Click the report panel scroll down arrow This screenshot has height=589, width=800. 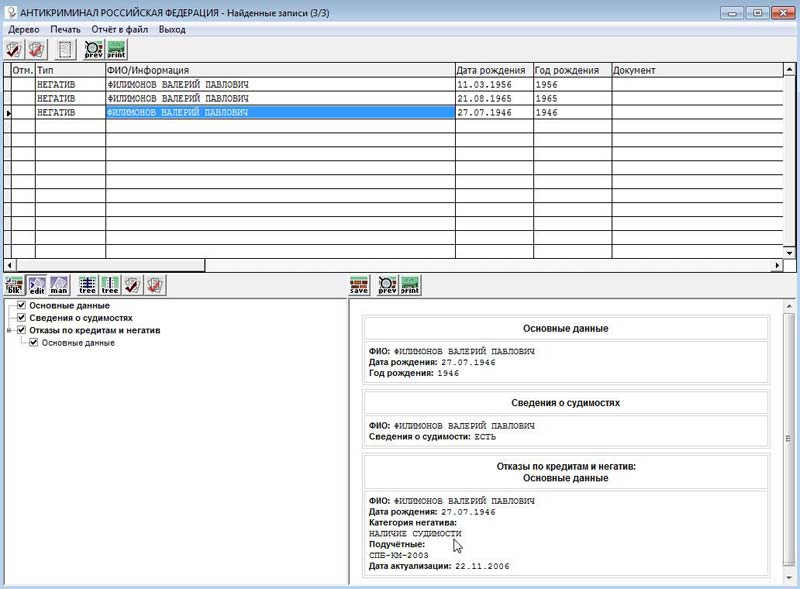point(789,577)
